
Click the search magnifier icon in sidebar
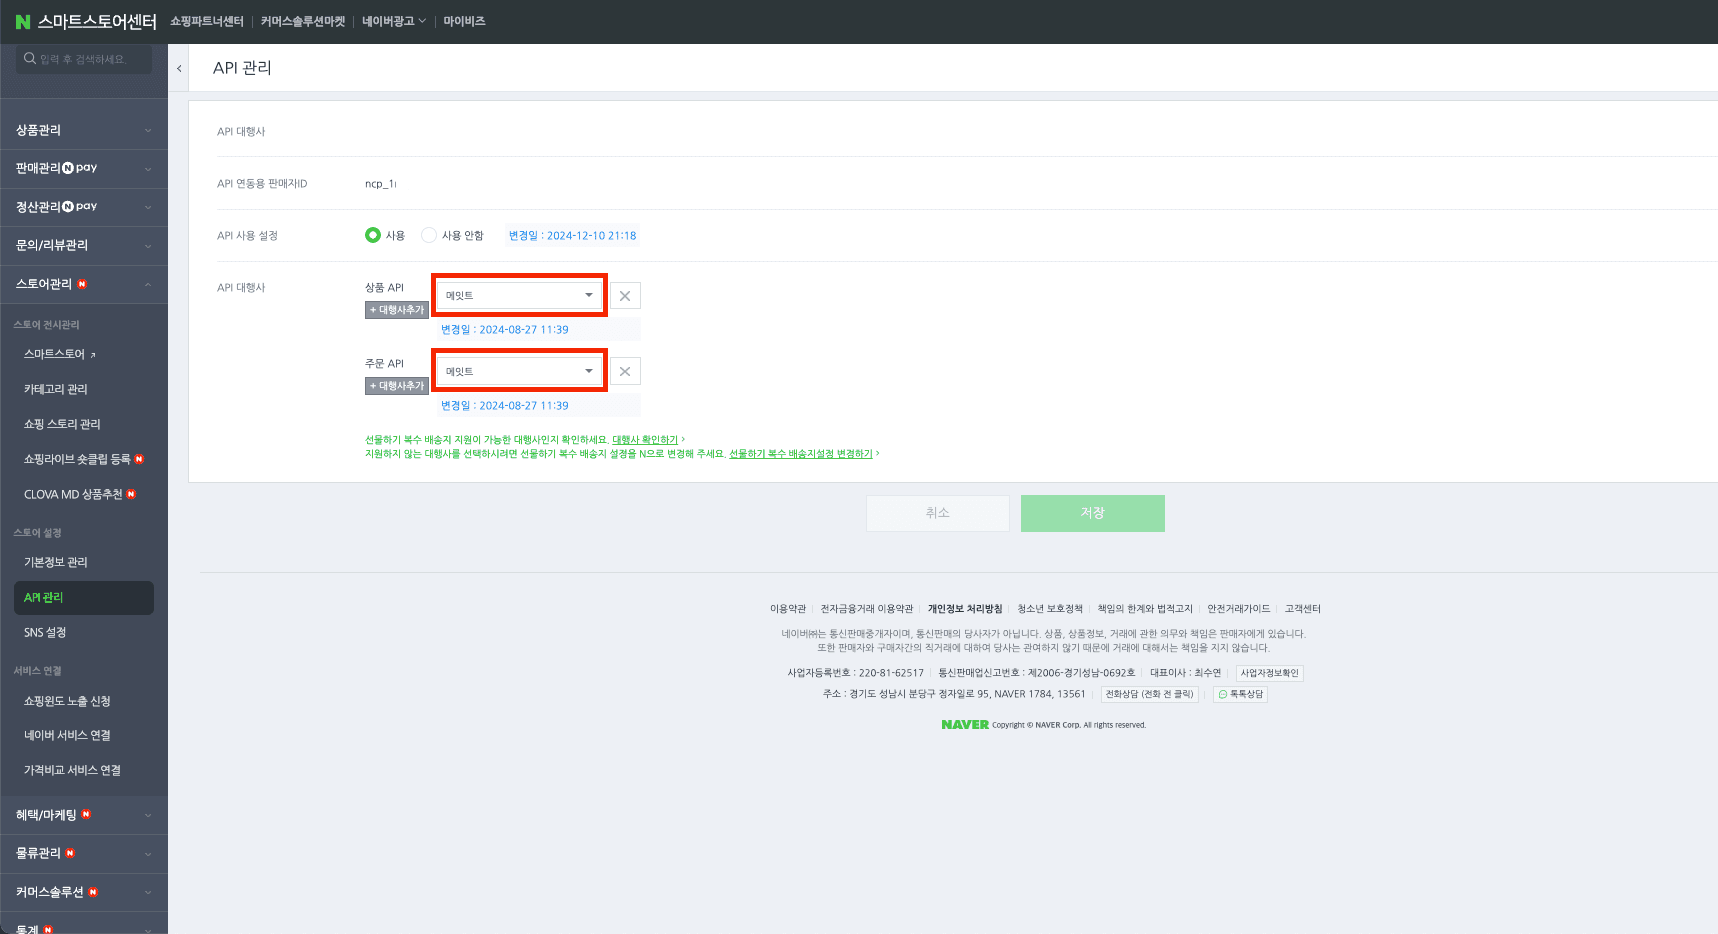point(30,58)
